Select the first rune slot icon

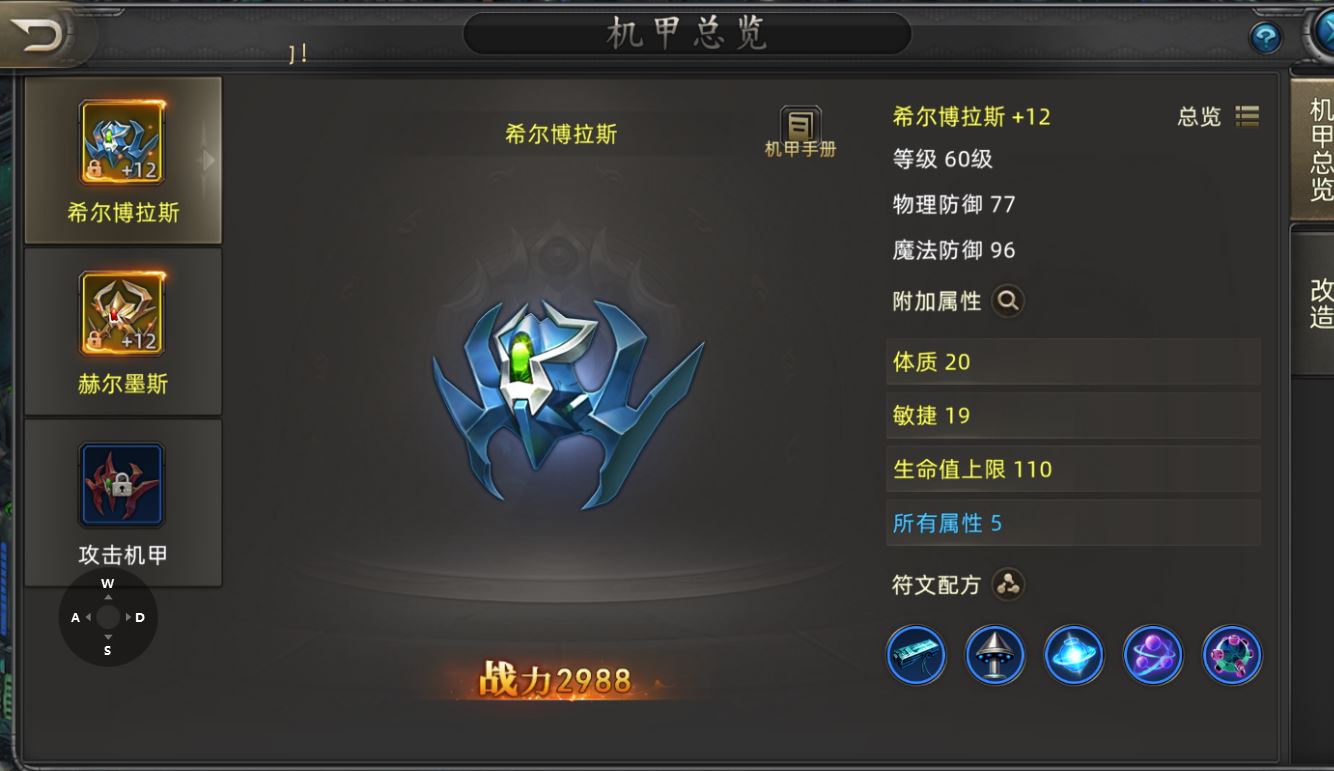[916, 656]
